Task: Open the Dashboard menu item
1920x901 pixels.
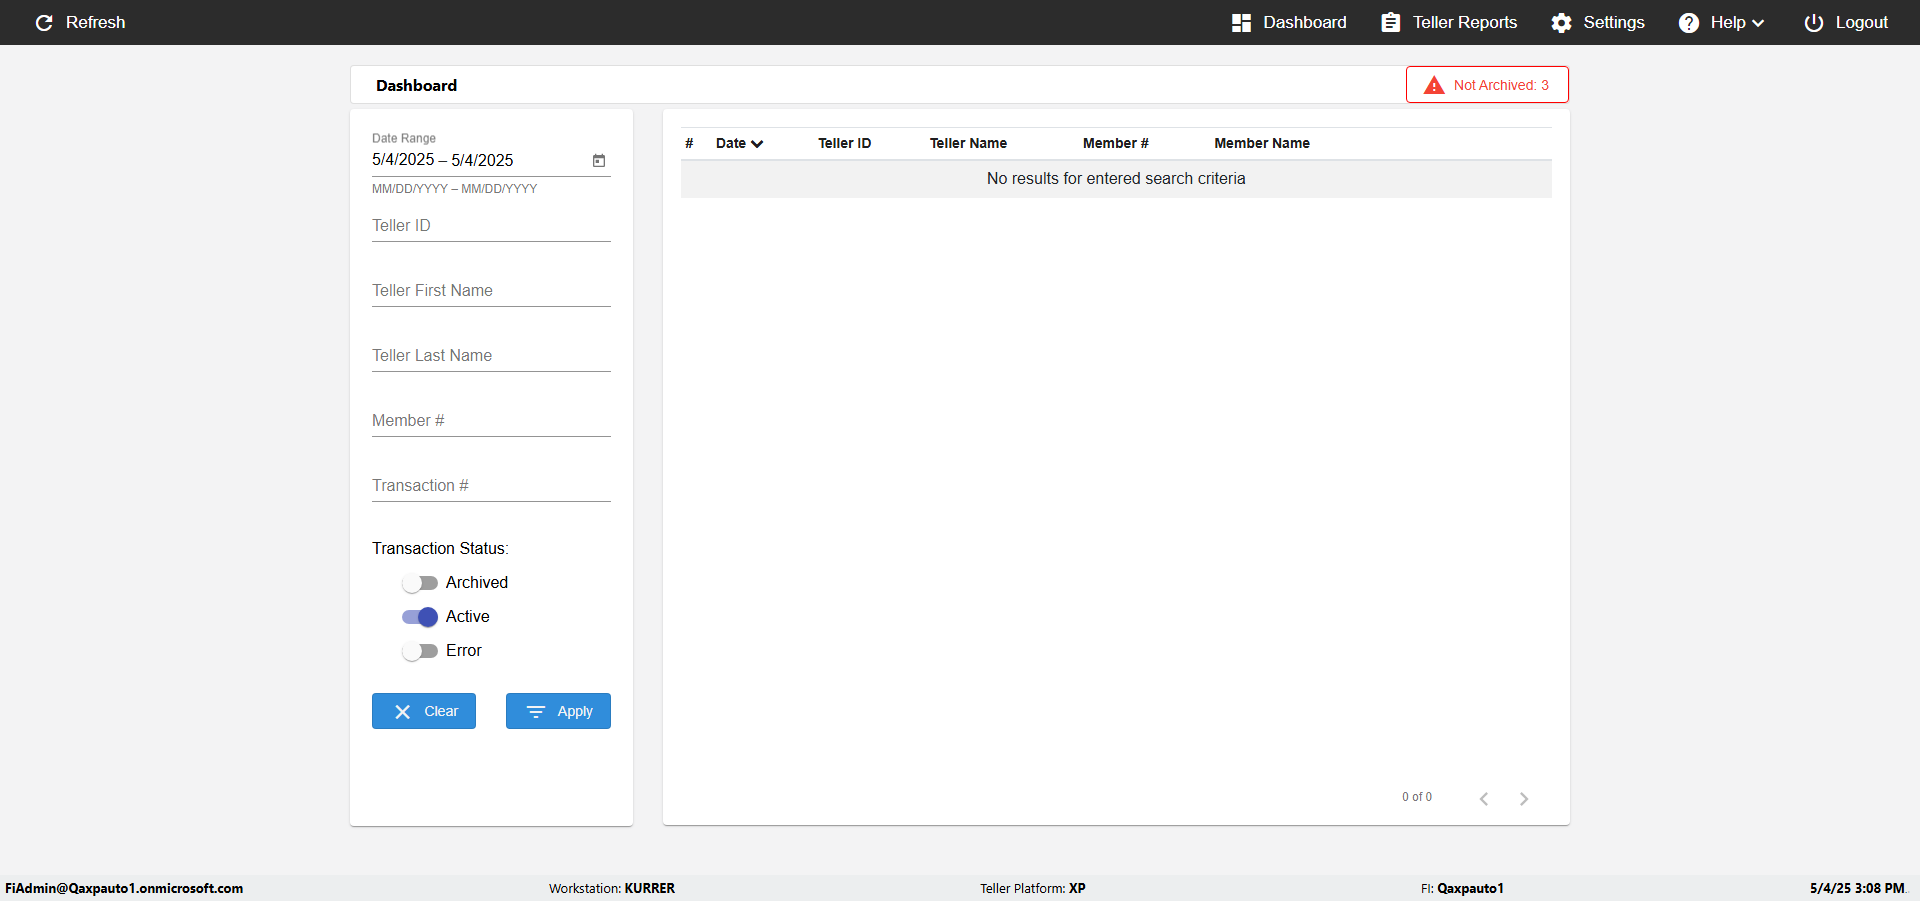Action: [x=1289, y=22]
